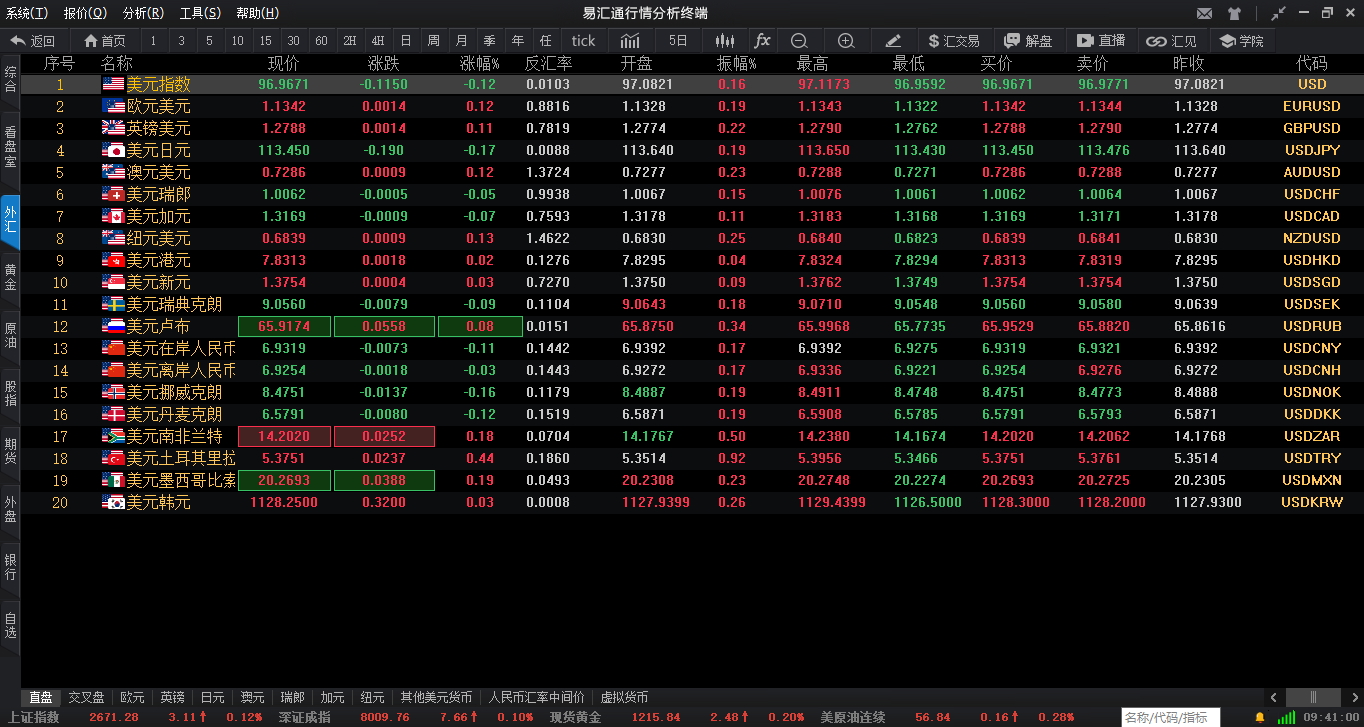Image resolution: width=1364 pixels, height=727 pixels.
Task: Open 自选 sidebar tab
Action: coord(10,625)
